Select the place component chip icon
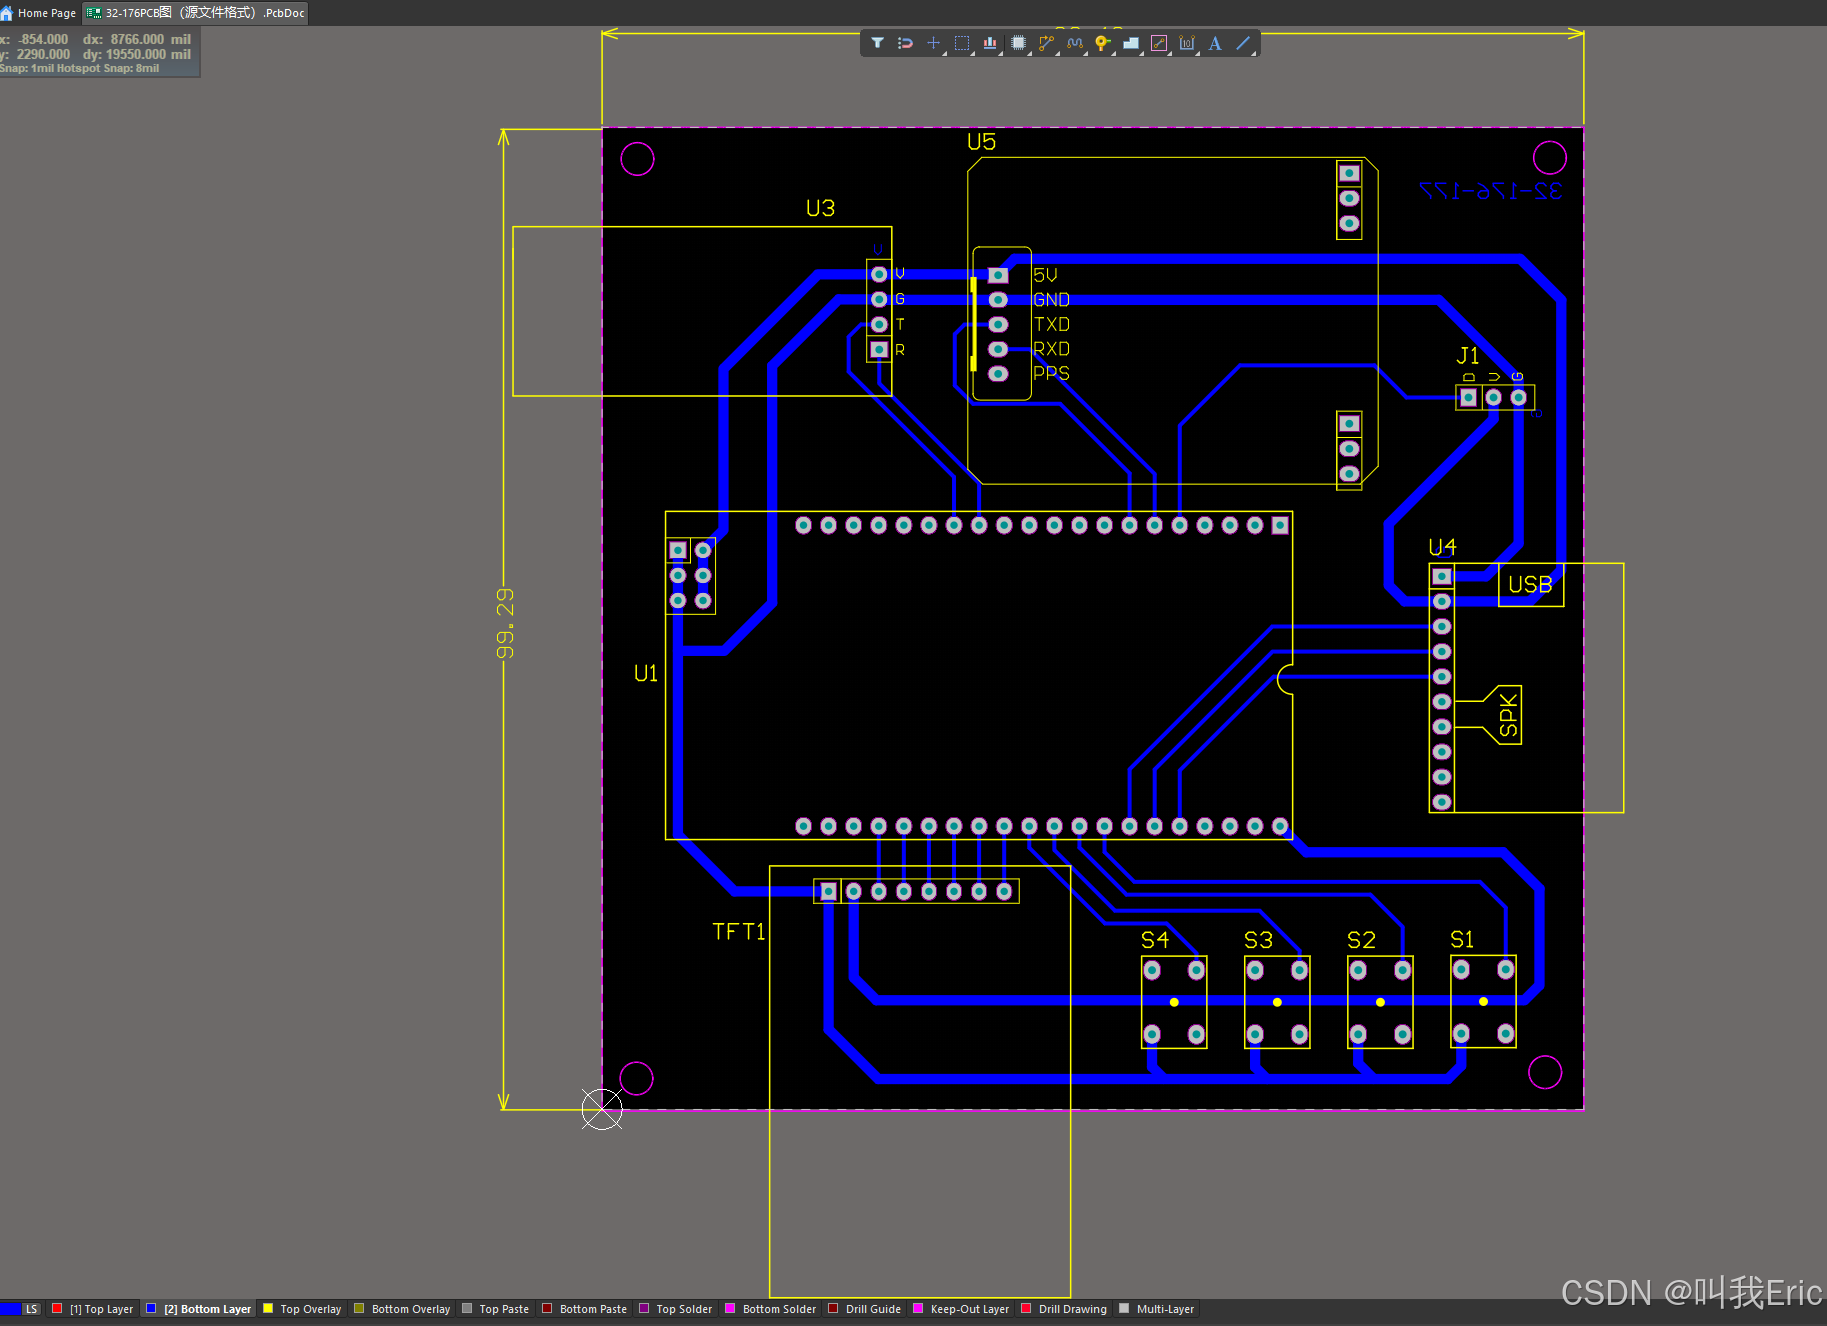Screen dimensions: 1827x1326 pos(1018,43)
